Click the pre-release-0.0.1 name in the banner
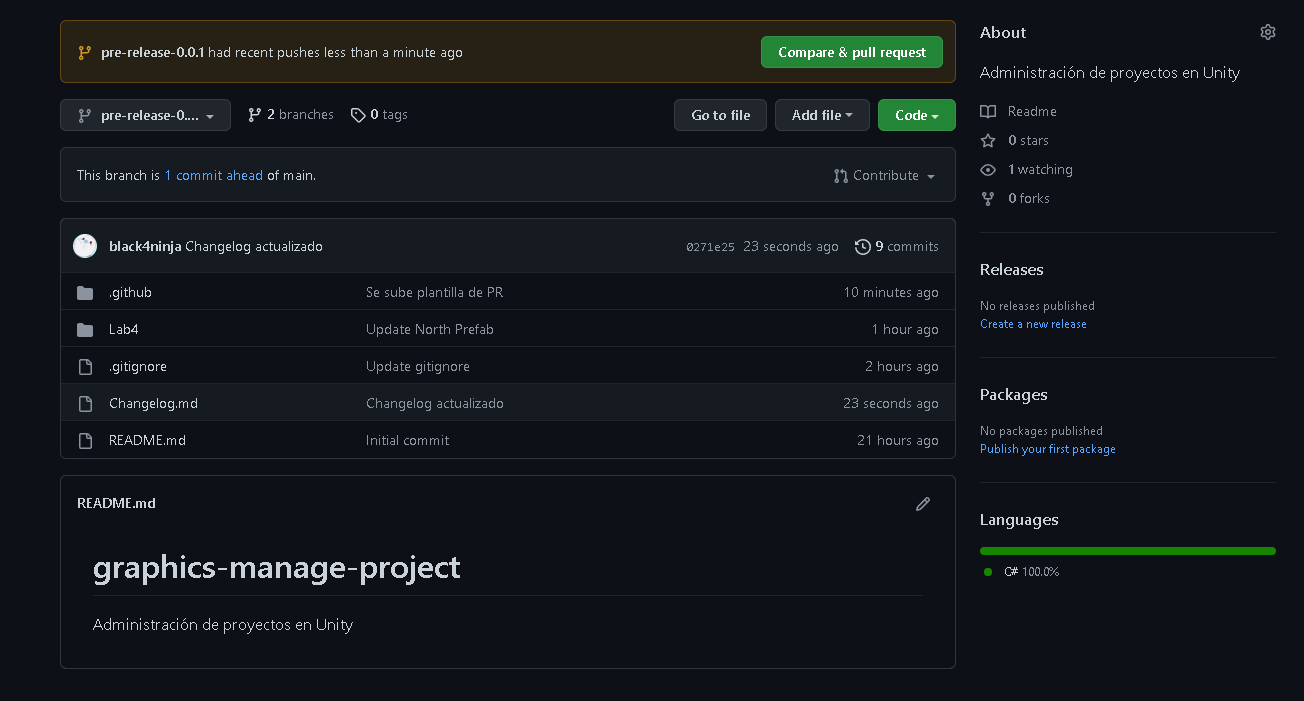 152,52
